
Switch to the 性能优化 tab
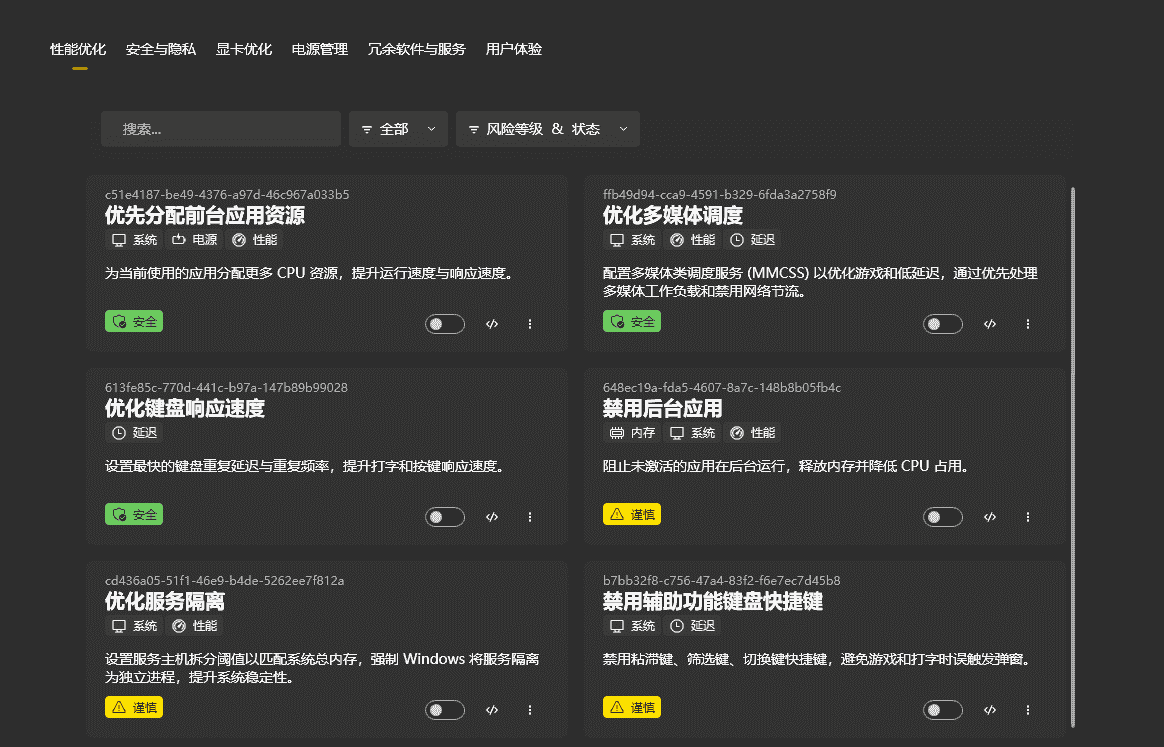(78, 50)
